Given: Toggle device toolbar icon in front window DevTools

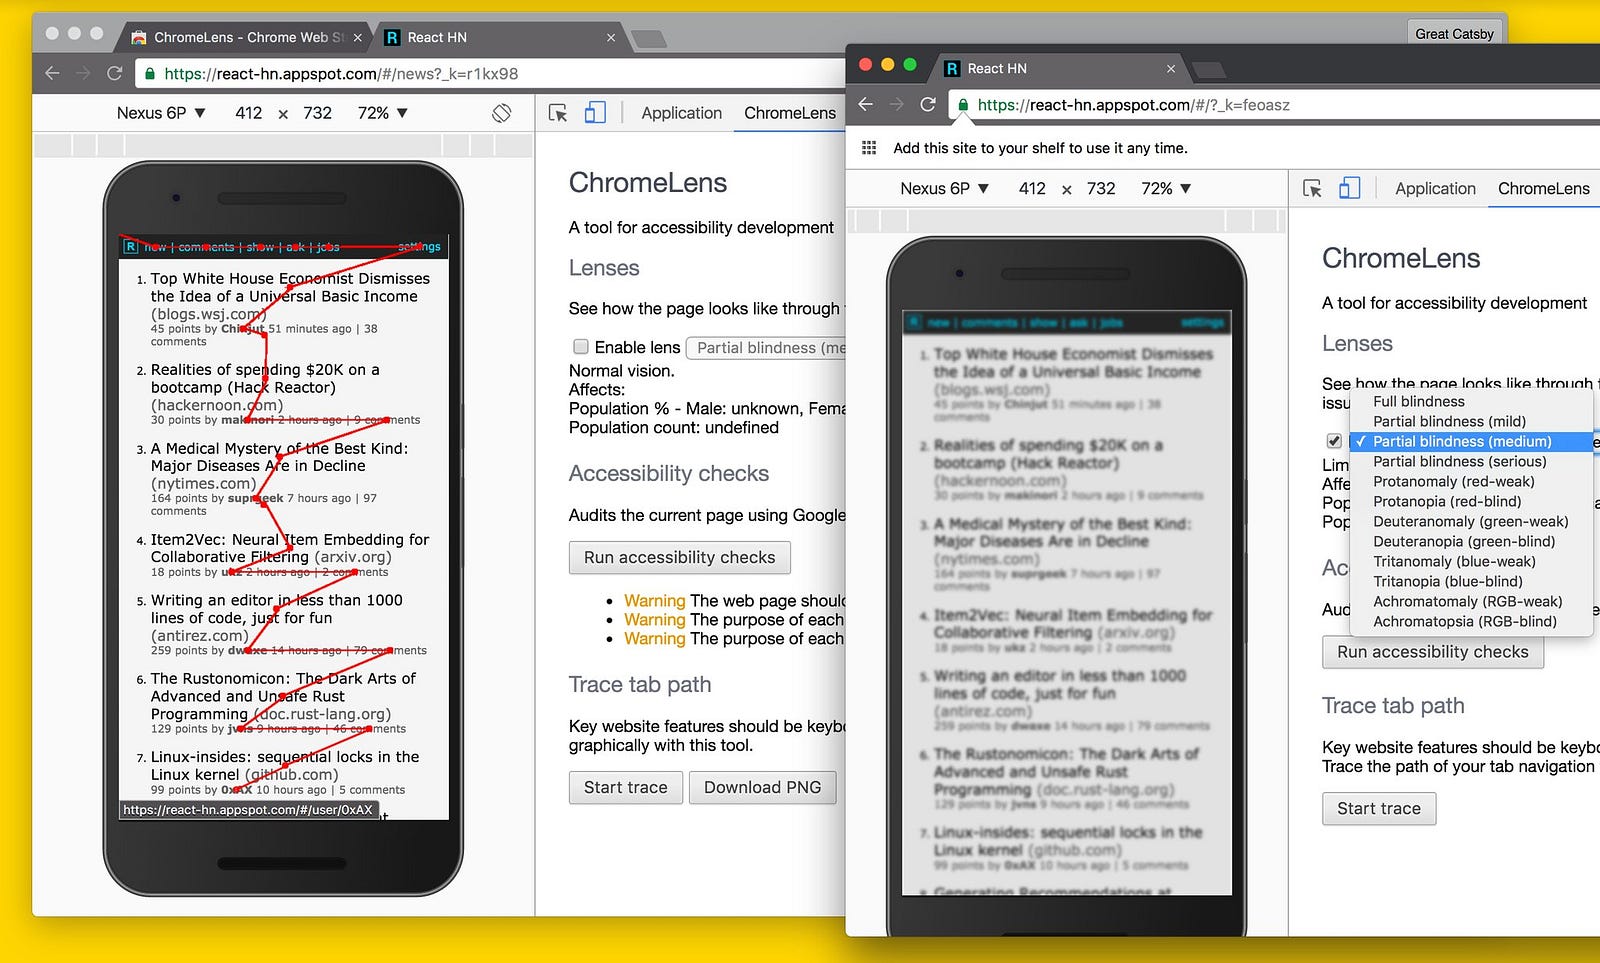Looking at the screenshot, I should tap(1350, 188).
